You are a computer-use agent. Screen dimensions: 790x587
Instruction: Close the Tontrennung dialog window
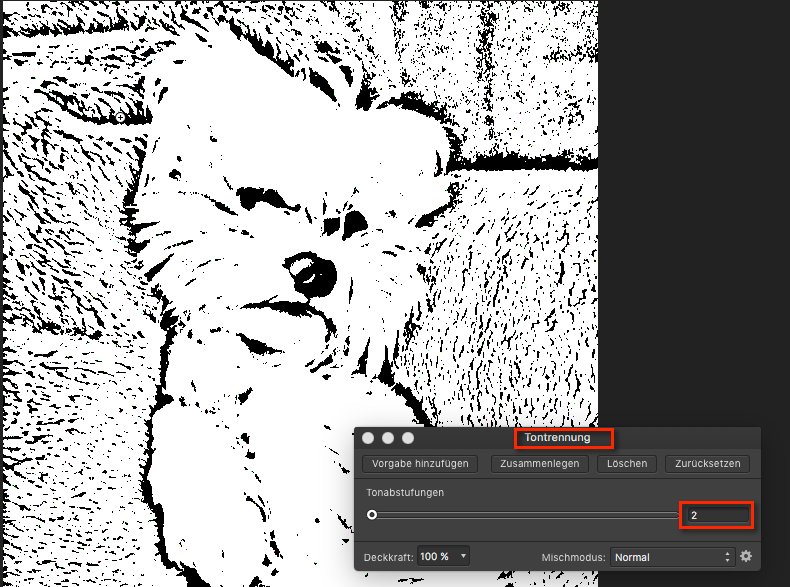pos(368,438)
